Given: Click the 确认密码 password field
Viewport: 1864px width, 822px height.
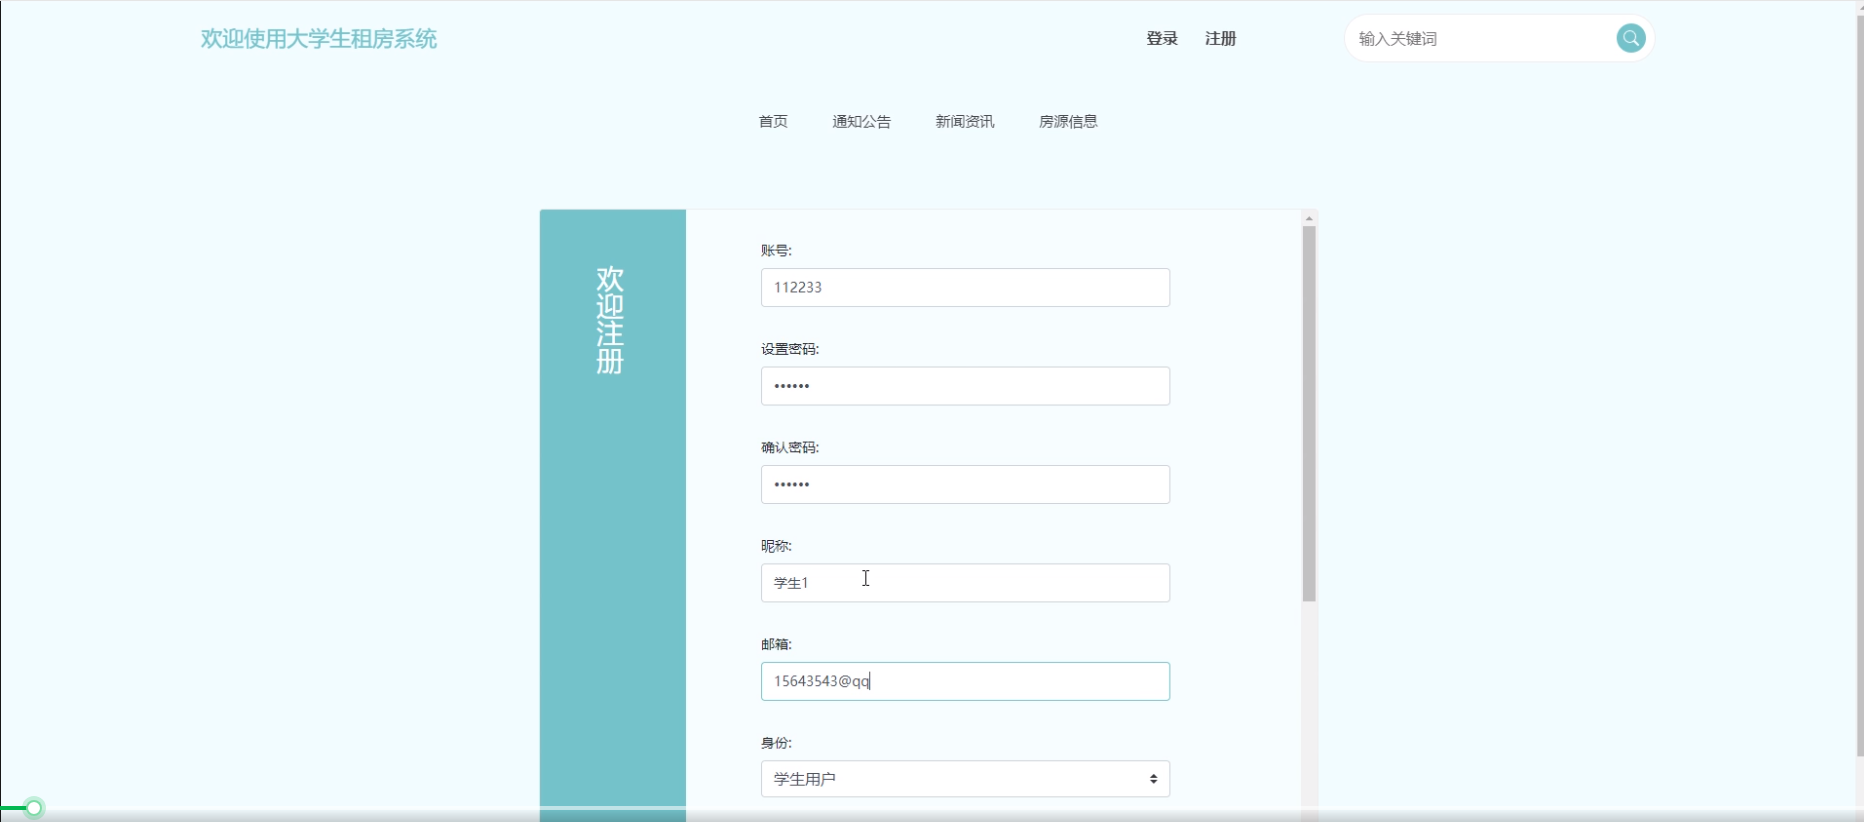Looking at the screenshot, I should pos(965,484).
